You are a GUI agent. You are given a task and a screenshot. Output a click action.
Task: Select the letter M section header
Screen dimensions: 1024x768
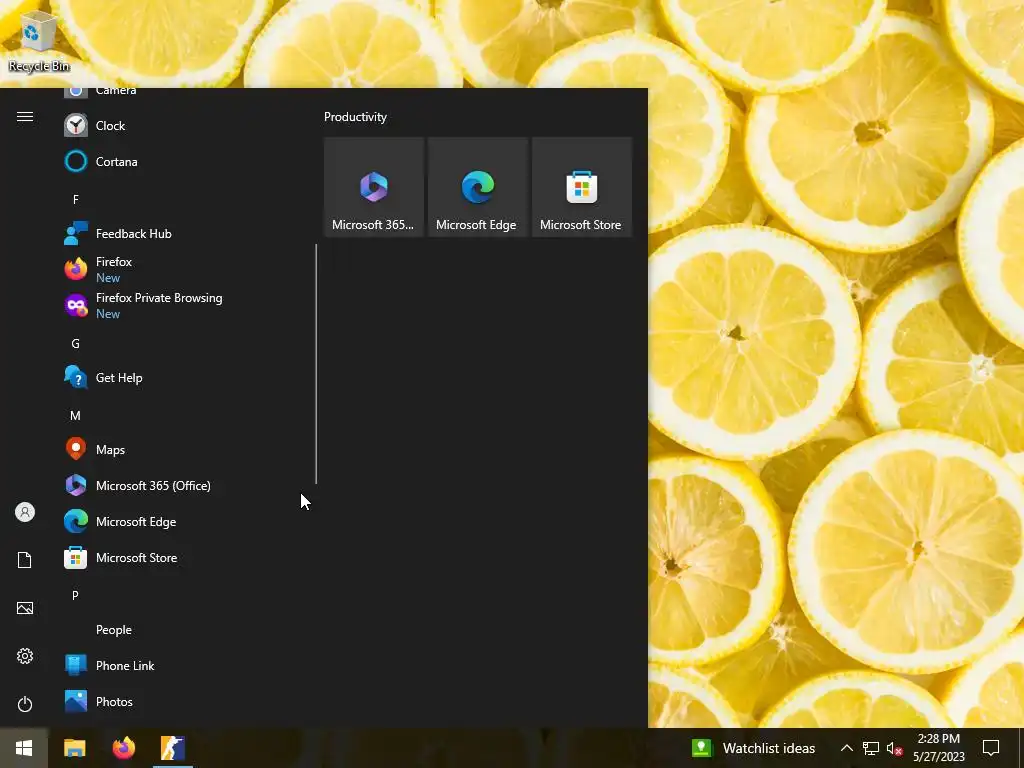(x=76, y=415)
